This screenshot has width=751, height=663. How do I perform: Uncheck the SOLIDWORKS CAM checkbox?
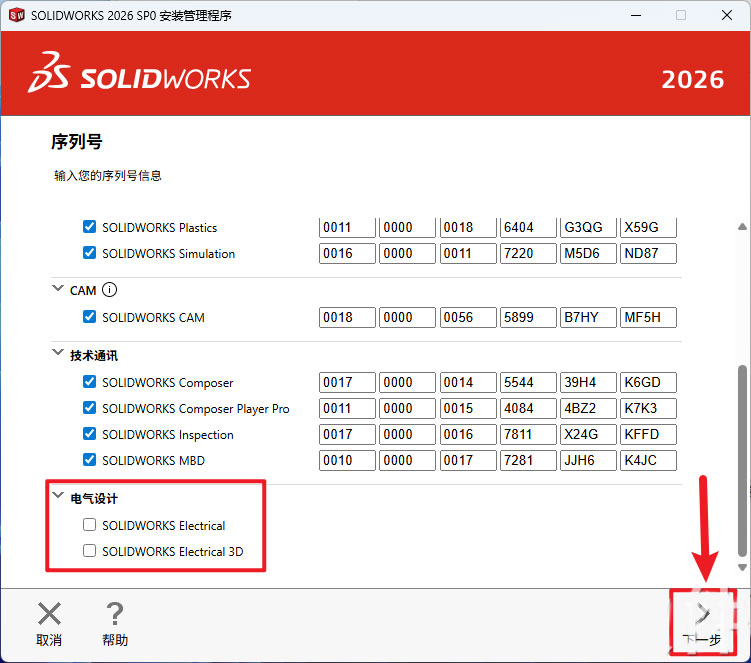click(x=90, y=317)
